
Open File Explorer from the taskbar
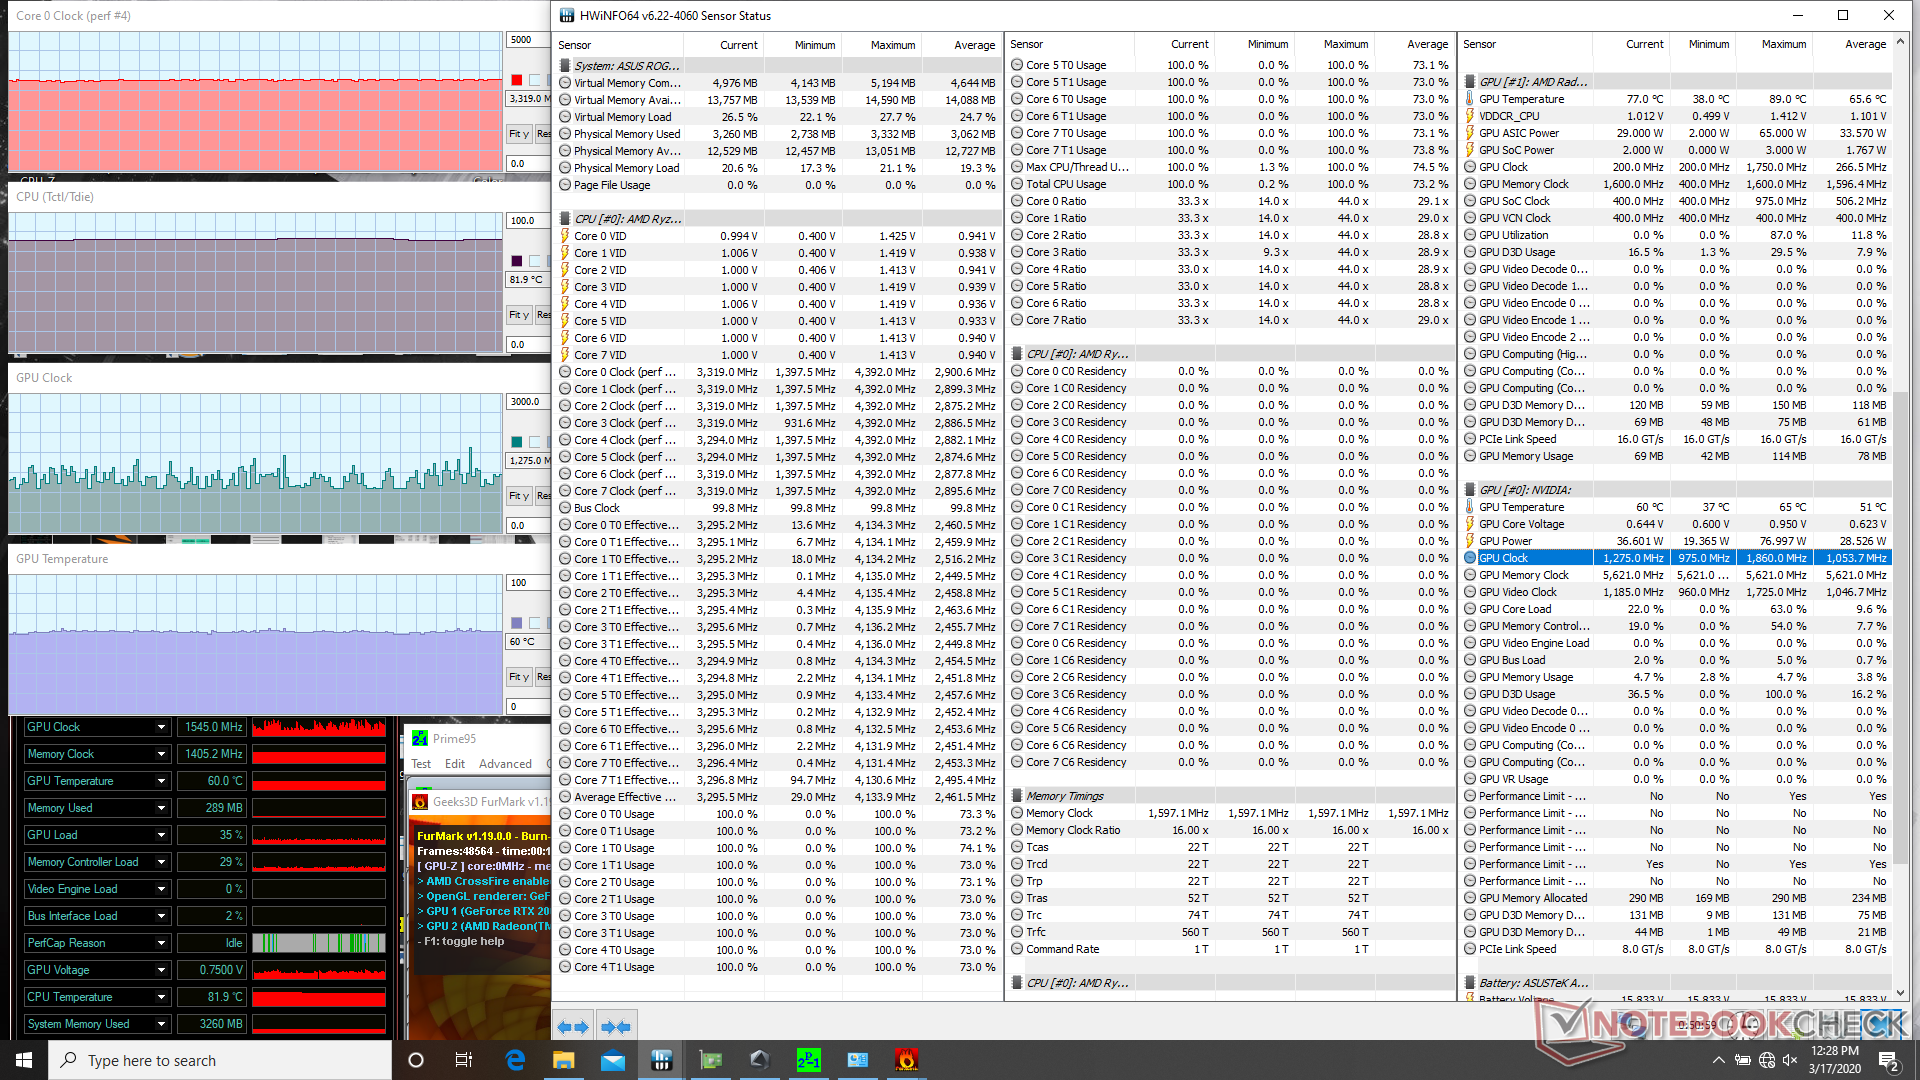click(564, 1060)
